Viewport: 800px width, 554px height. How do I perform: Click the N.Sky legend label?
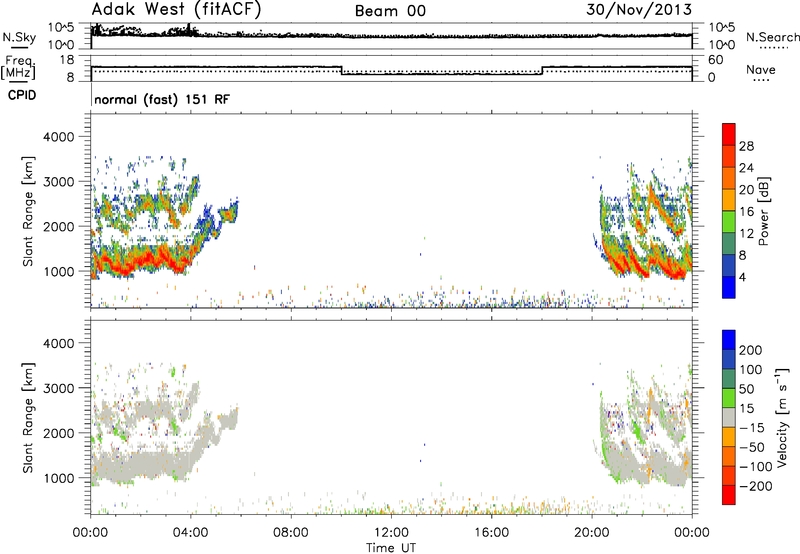coord(19,37)
